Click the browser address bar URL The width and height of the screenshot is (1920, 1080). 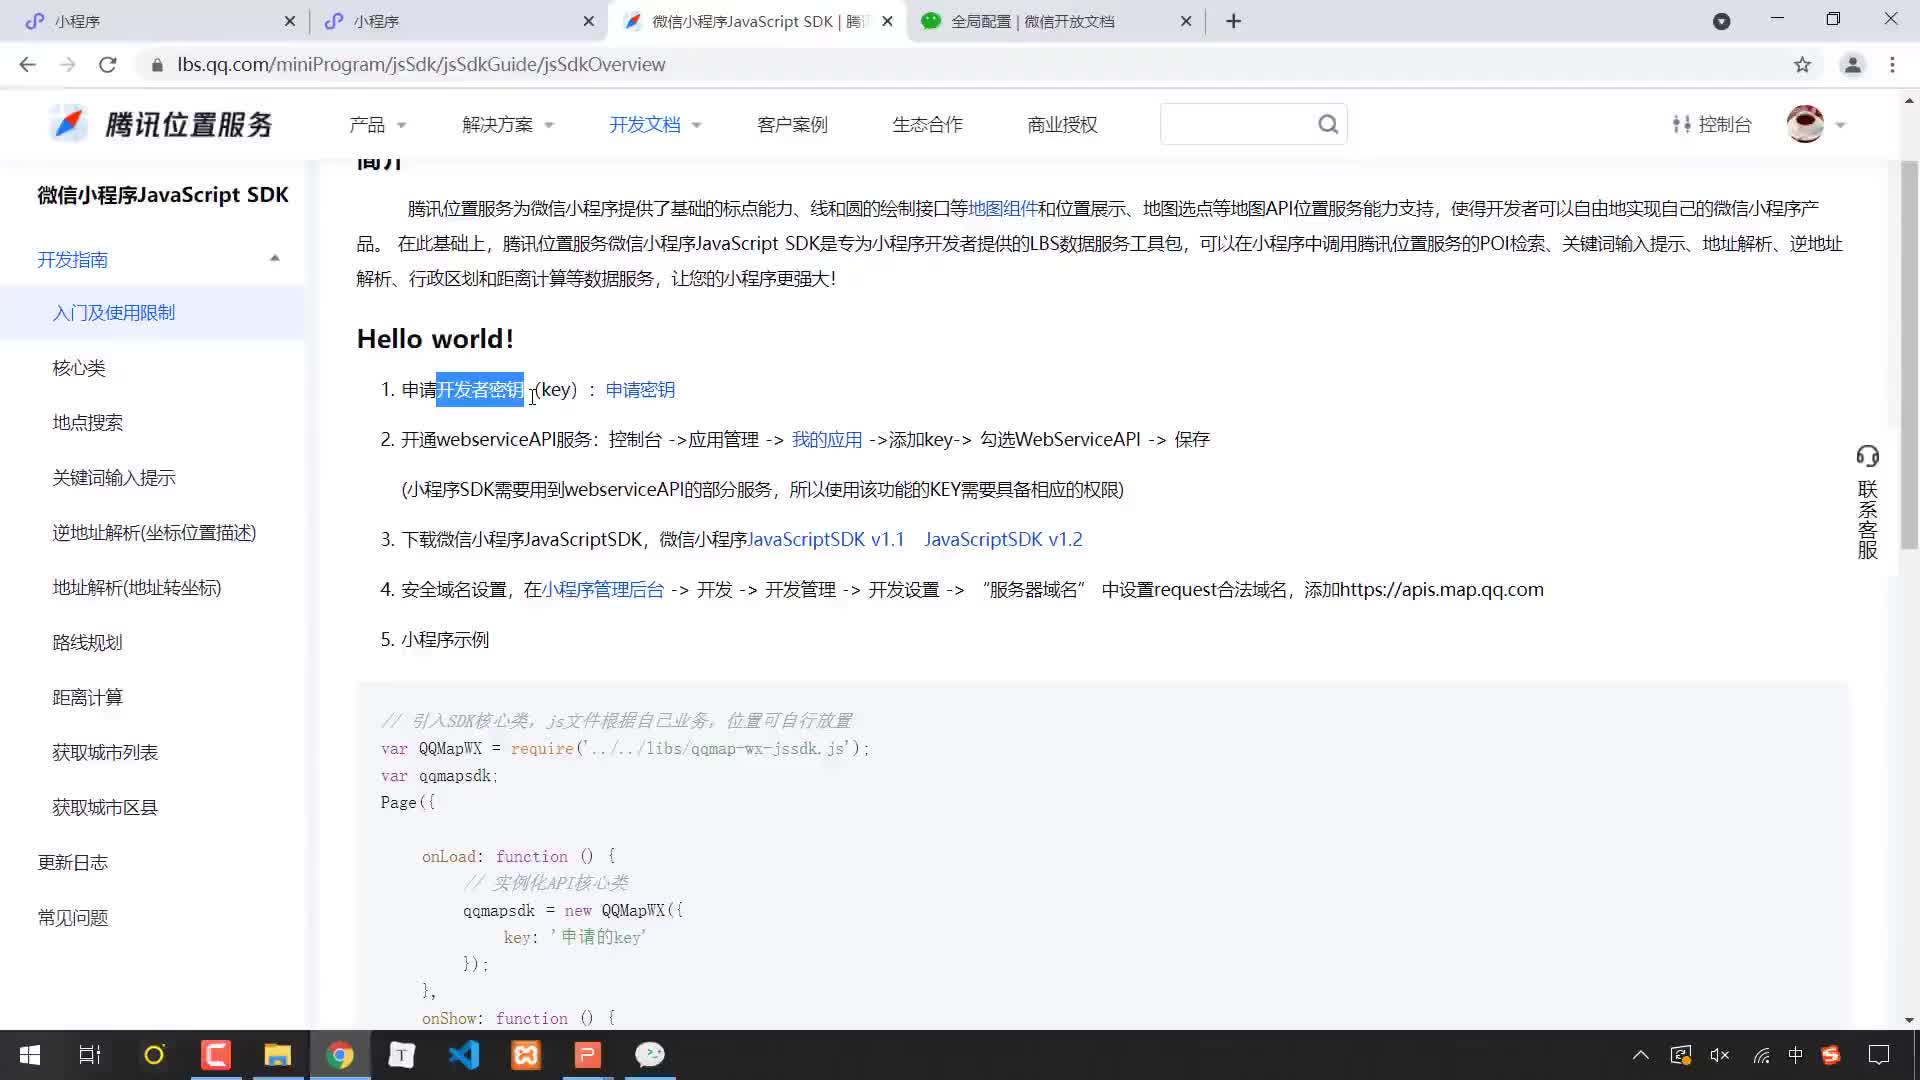point(421,64)
